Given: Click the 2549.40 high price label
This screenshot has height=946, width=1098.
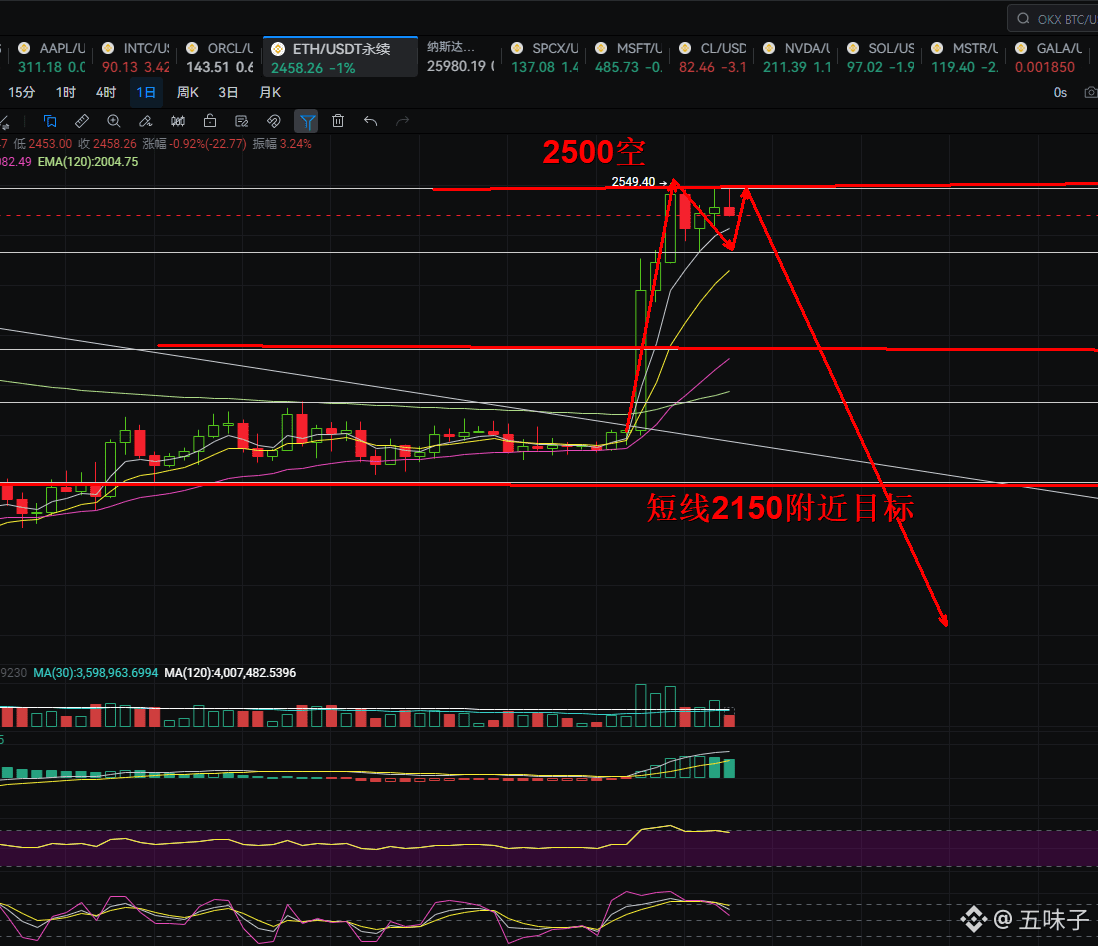Looking at the screenshot, I should (x=633, y=182).
